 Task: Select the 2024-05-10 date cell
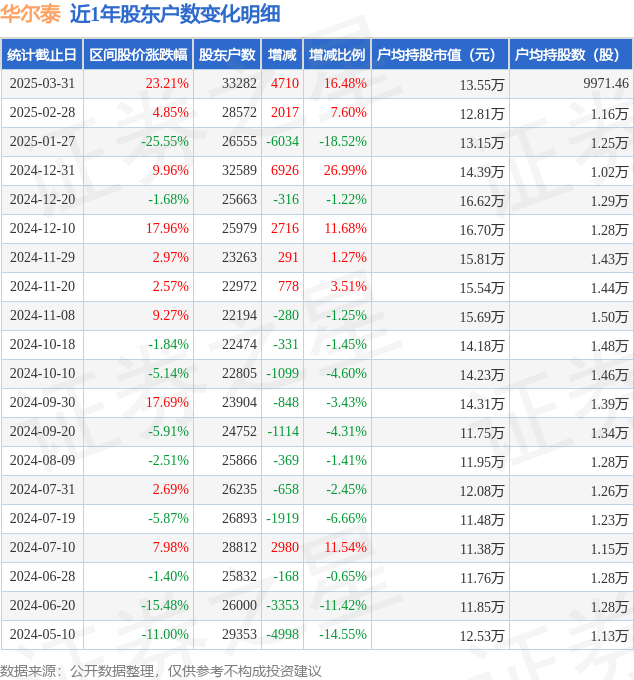(x=42, y=634)
